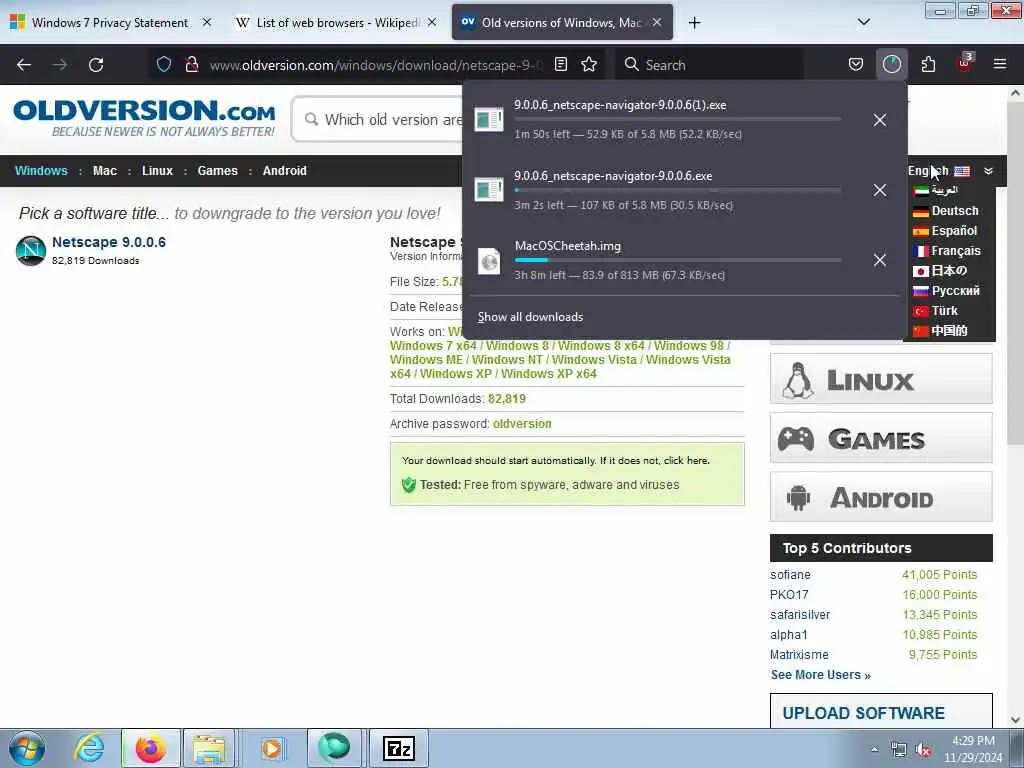Select the Mac nav menu item
Image resolution: width=1024 pixels, height=768 pixels.
104,171
